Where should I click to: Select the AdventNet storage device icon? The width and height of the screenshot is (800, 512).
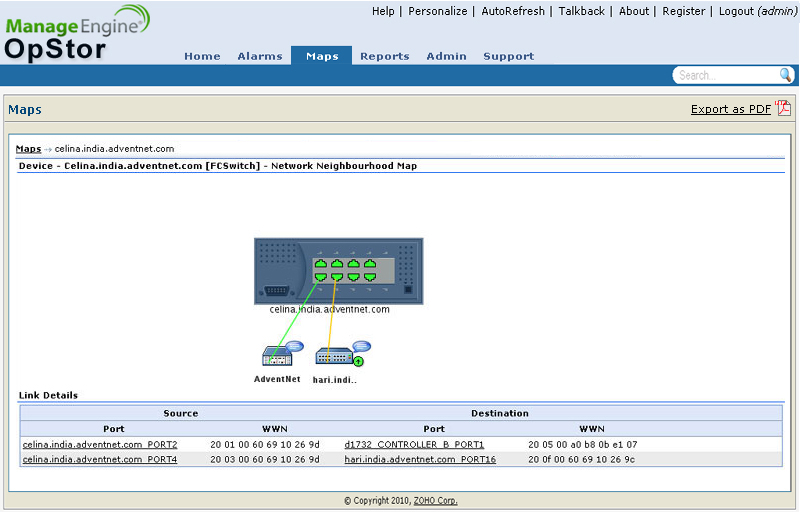[x=275, y=355]
